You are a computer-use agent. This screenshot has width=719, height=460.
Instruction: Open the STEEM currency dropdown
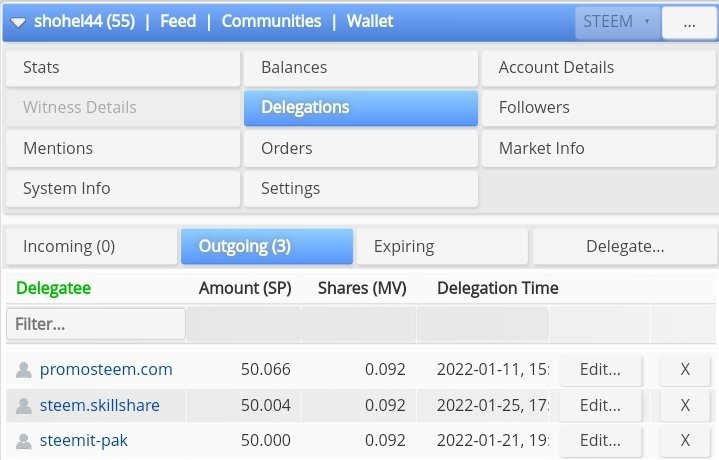pyautogui.click(x=617, y=22)
